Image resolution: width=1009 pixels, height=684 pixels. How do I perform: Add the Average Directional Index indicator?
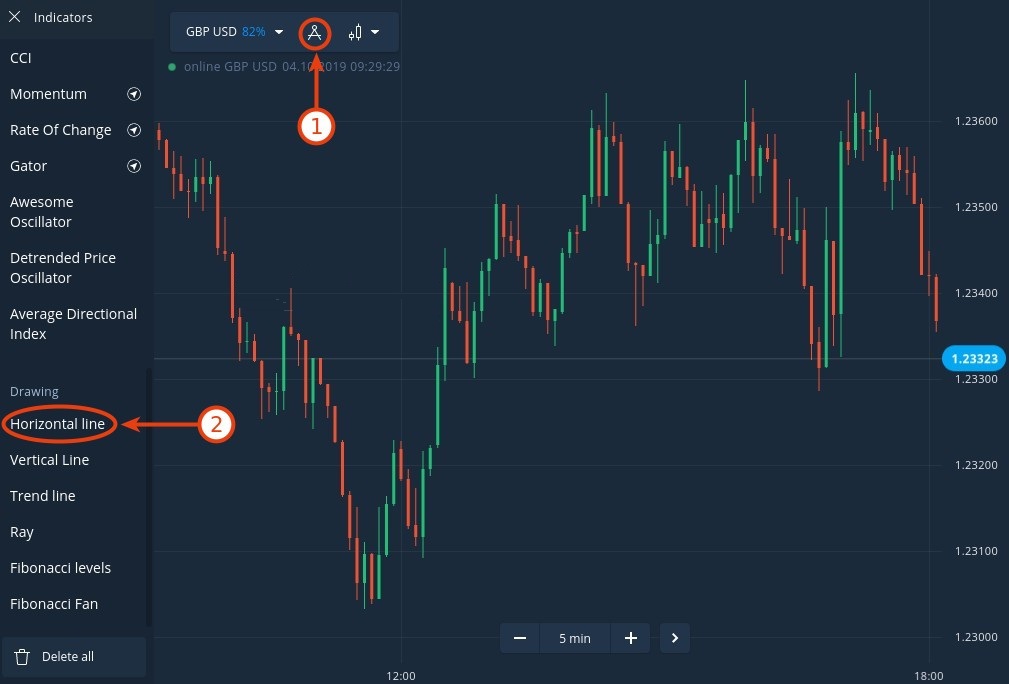(x=73, y=324)
